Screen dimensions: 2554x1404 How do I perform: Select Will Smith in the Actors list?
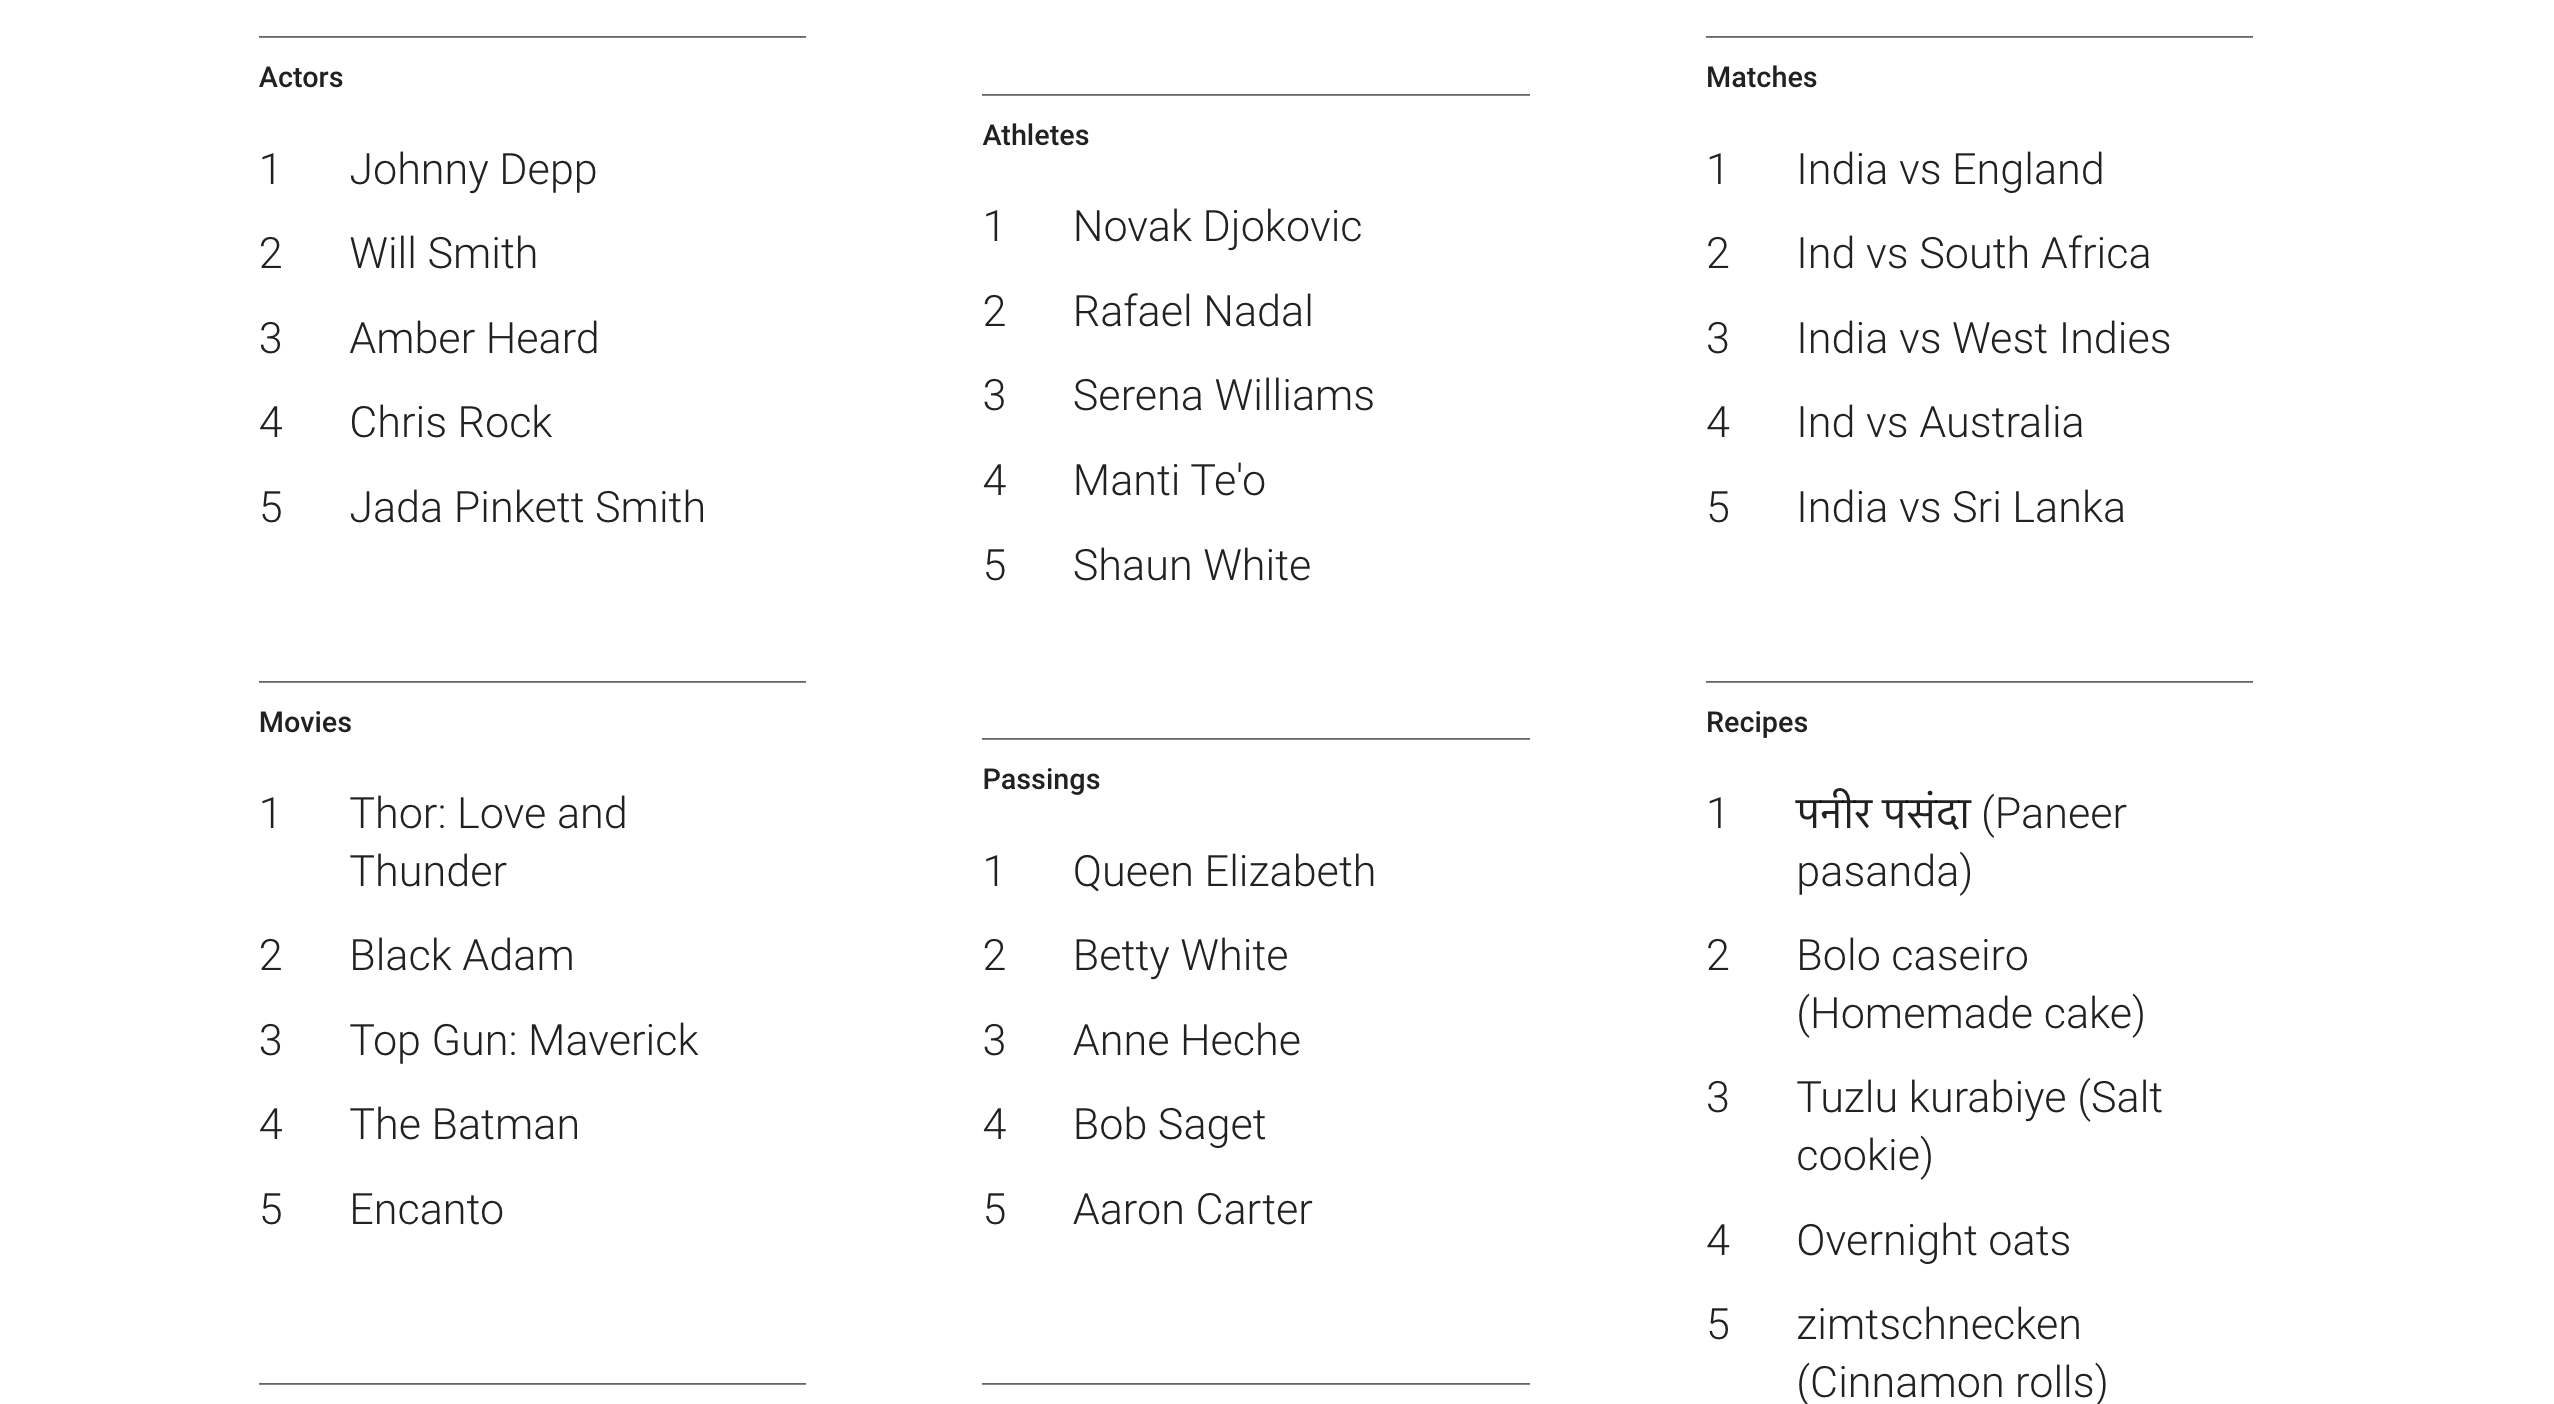coord(443,254)
